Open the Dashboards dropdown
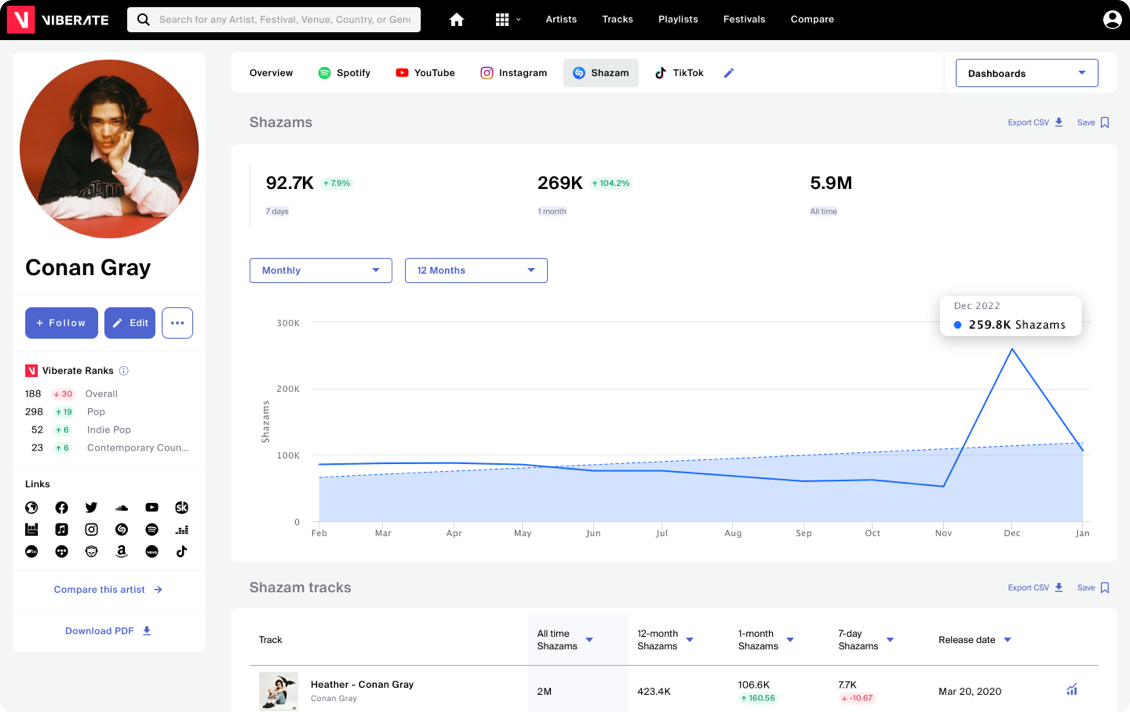The image size is (1130, 712). pos(1026,73)
